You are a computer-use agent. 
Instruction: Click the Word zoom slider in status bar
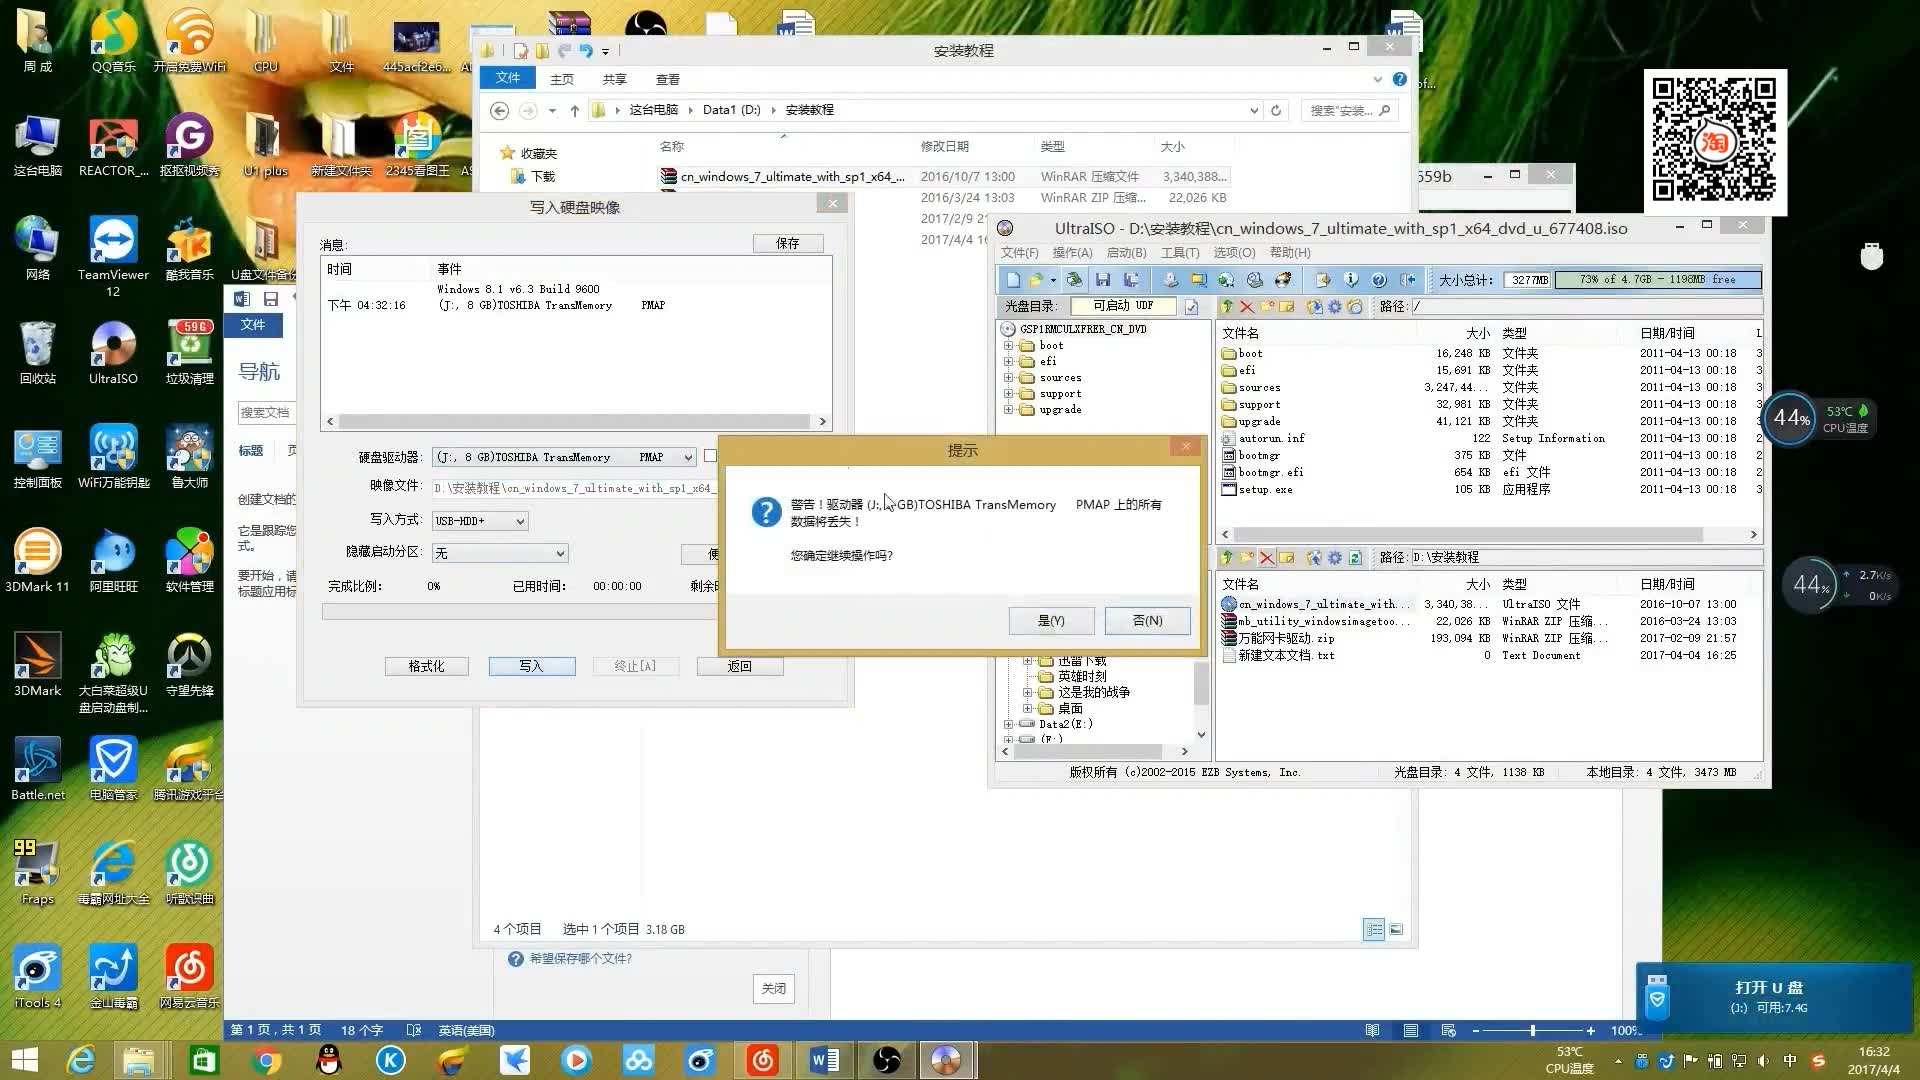click(1532, 1030)
